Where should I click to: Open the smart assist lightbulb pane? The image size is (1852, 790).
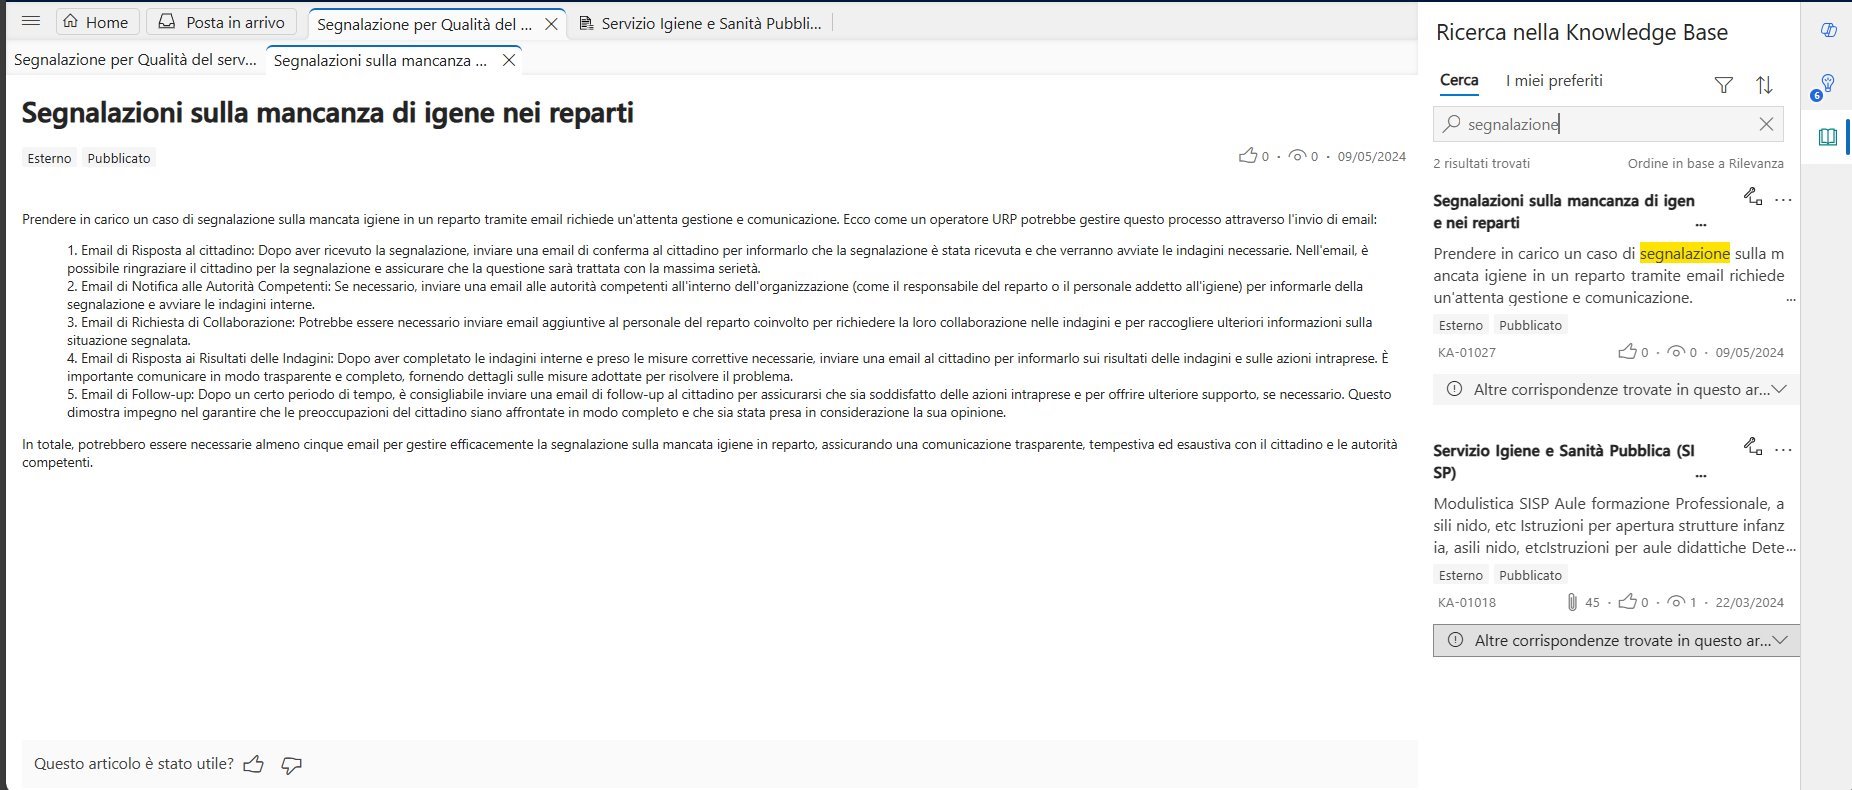(1826, 85)
